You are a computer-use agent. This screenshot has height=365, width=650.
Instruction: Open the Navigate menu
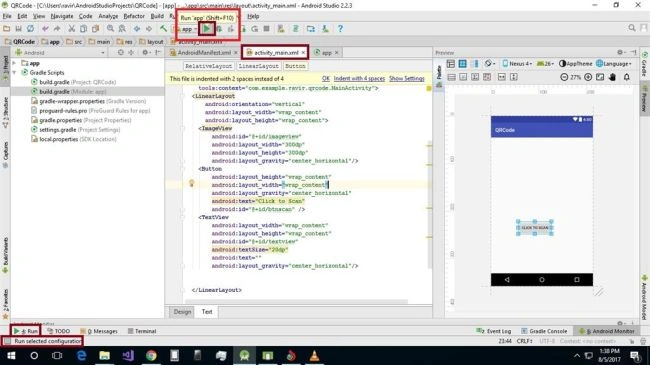pos(62,16)
